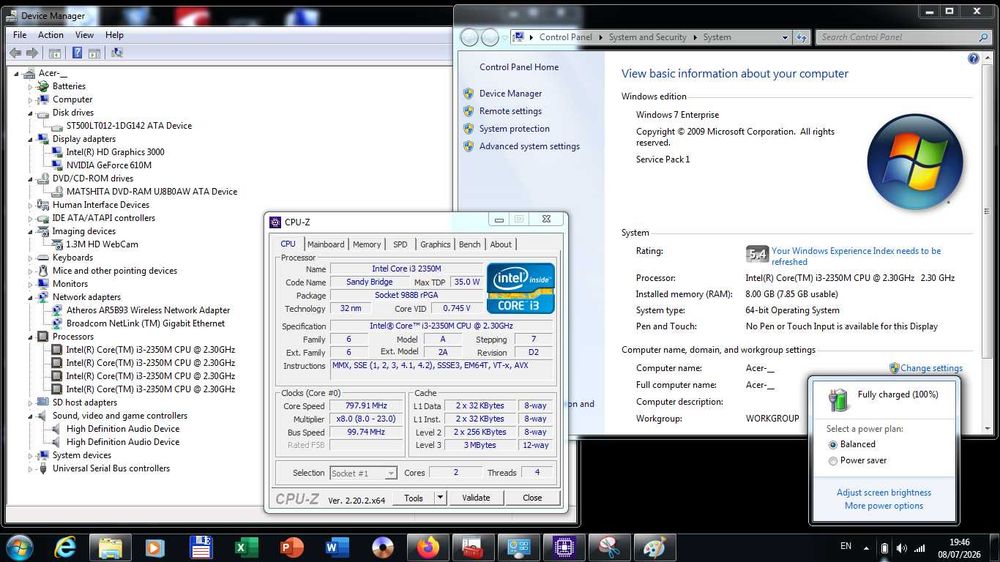
Task: Open the Paint taskbar icon
Action: (655, 547)
